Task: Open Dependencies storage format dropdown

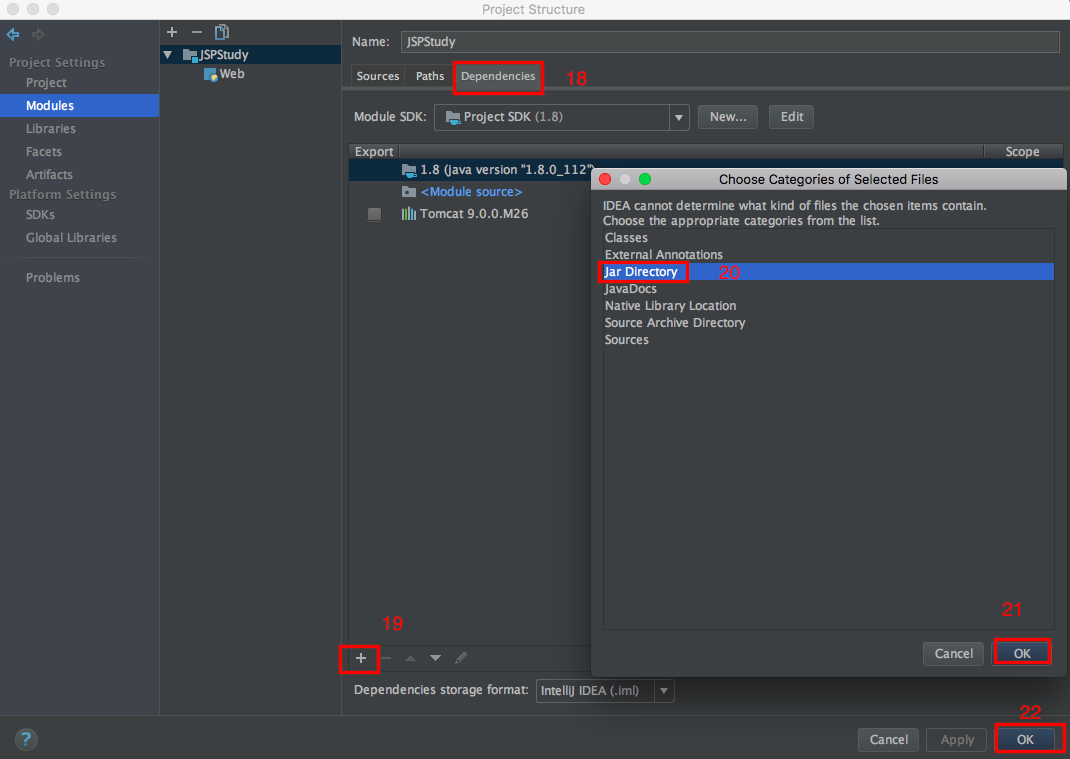Action: click(x=664, y=691)
